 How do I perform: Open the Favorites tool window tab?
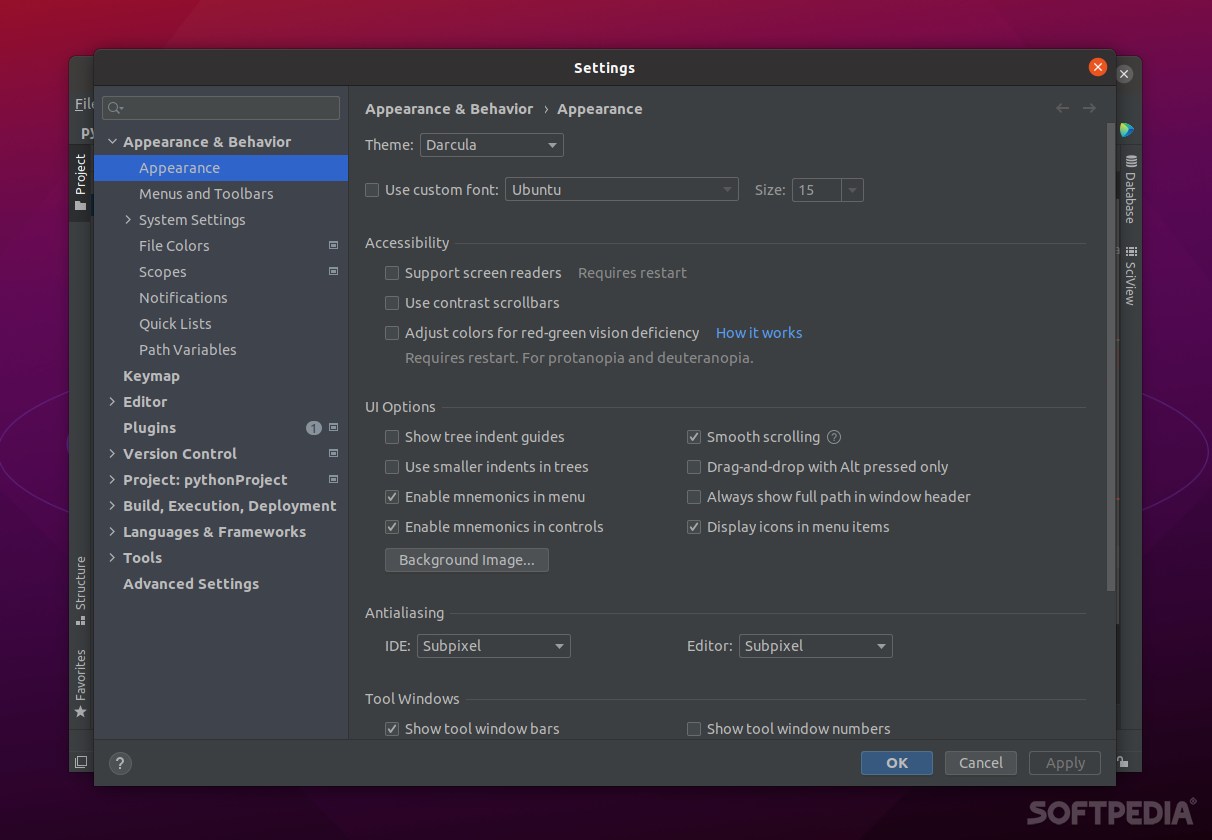80,683
